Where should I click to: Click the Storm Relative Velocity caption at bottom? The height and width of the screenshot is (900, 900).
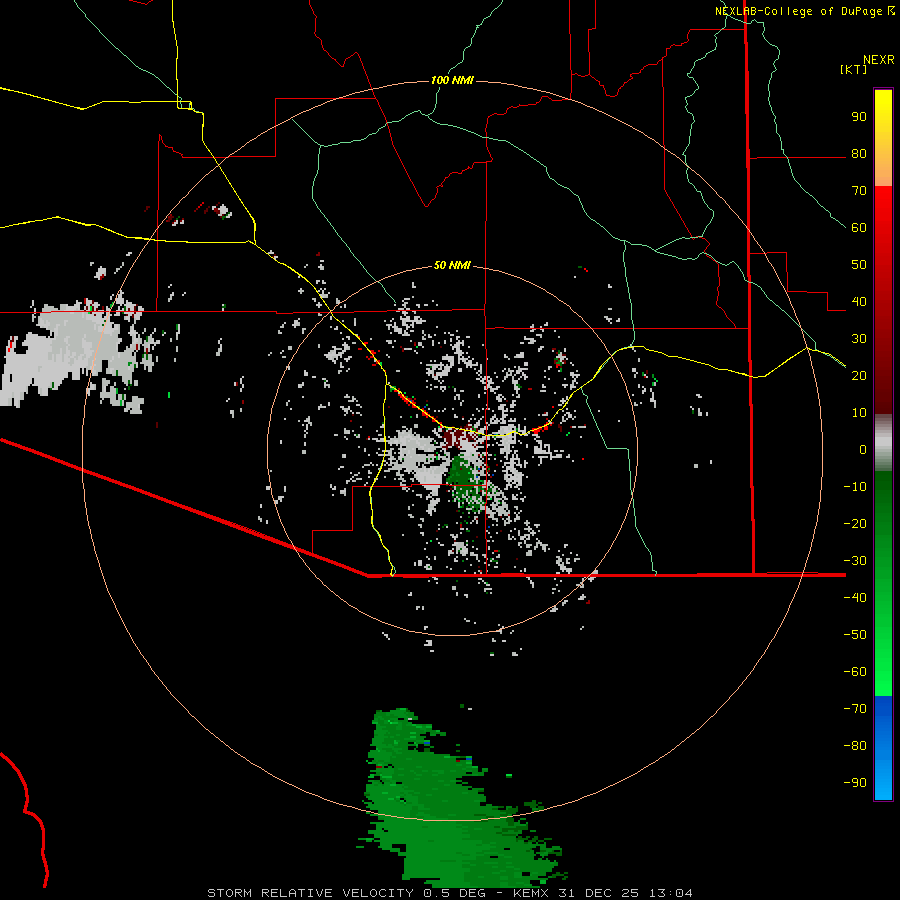point(449,893)
